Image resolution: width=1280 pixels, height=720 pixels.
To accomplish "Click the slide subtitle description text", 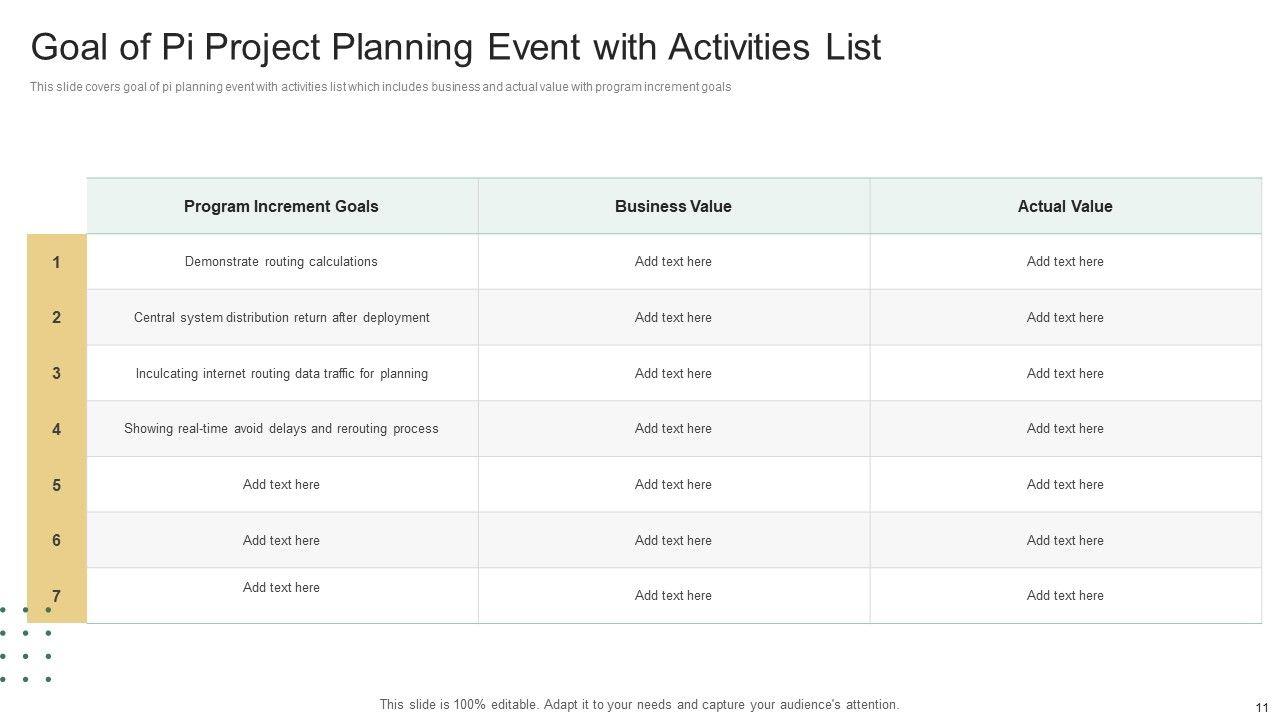I will tap(380, 87).
